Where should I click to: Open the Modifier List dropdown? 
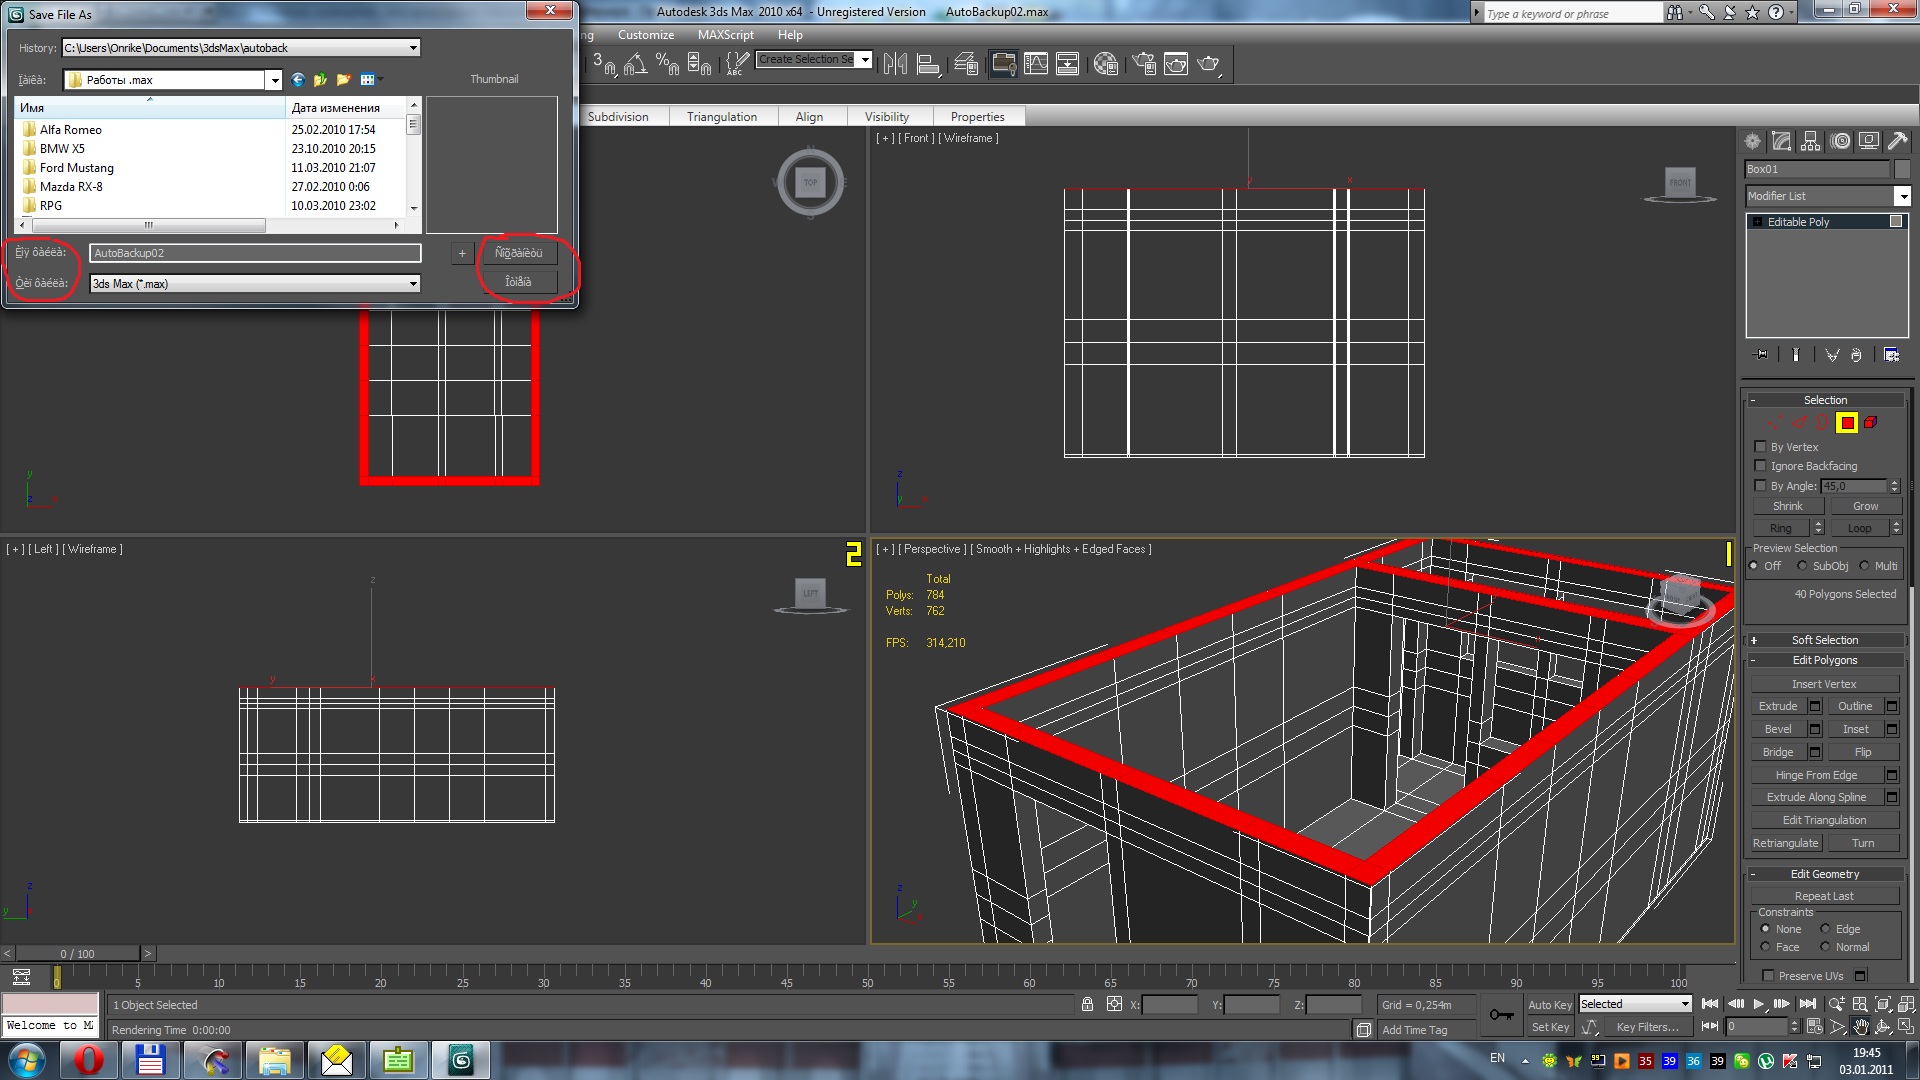coord(1902,196)
